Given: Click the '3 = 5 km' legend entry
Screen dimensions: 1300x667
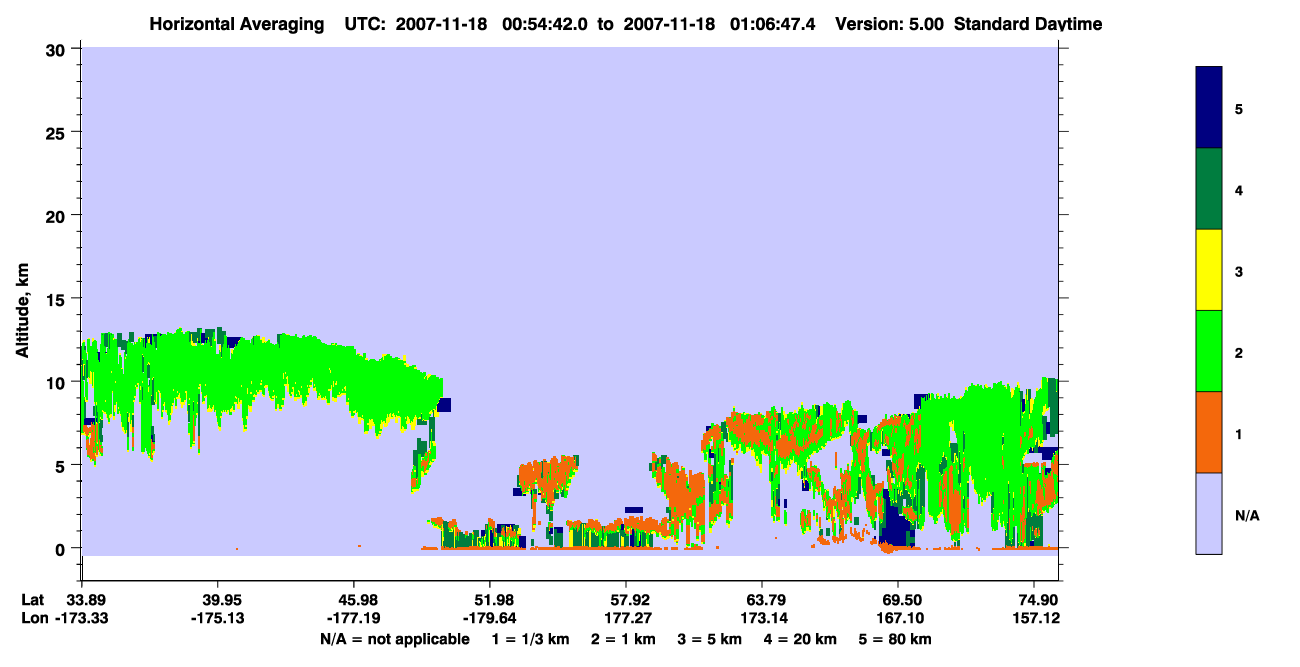Looking at the screenshot, I should tap(710, 639).
